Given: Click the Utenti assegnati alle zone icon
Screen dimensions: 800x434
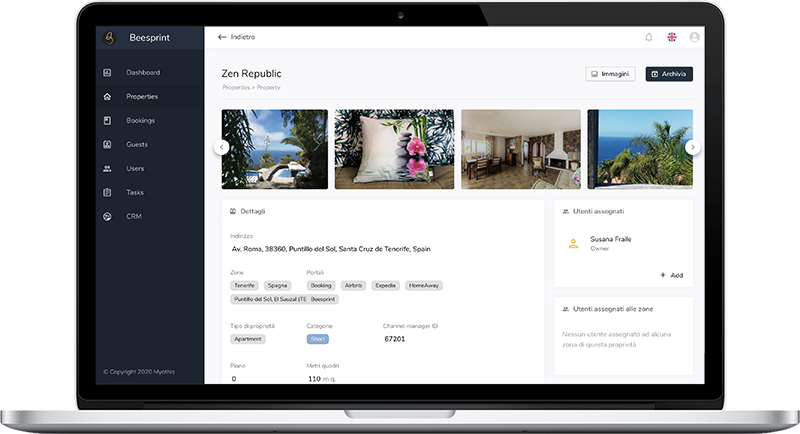Looking at the screenshot, I should [x=565, y=309].
